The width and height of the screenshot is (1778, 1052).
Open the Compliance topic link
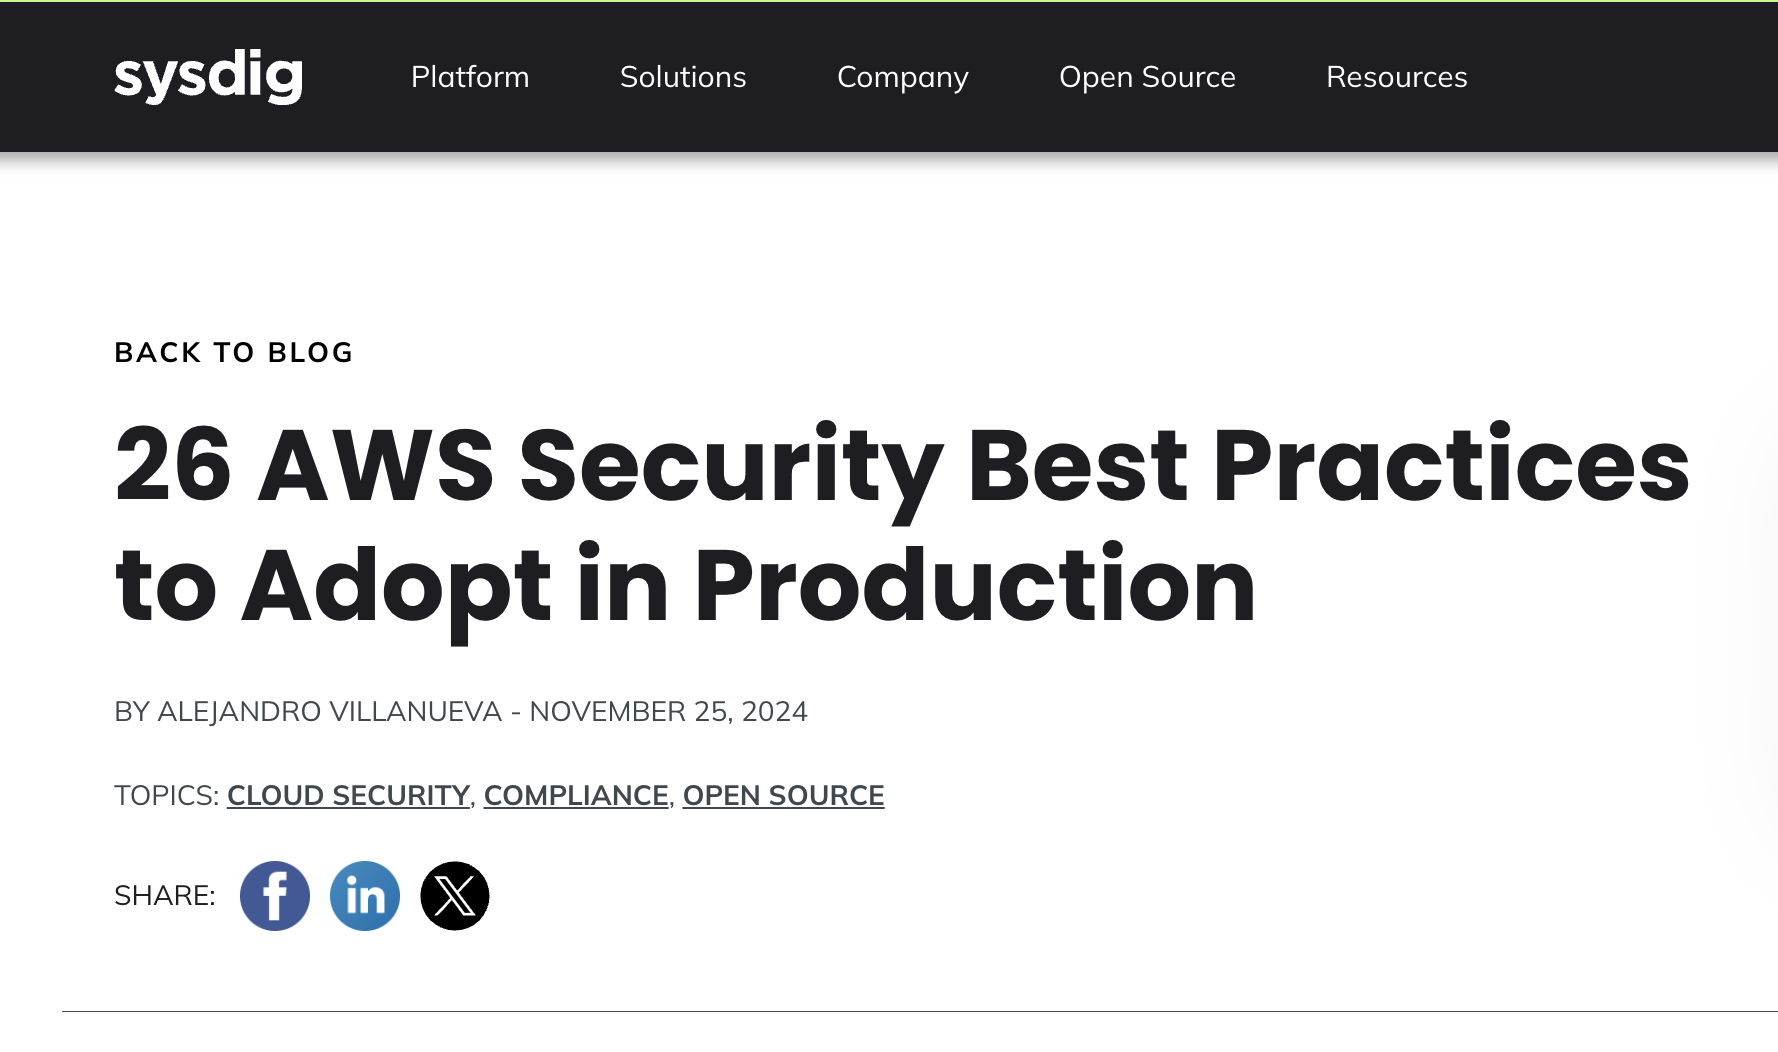pyautogui.click(x=576, y=796)
